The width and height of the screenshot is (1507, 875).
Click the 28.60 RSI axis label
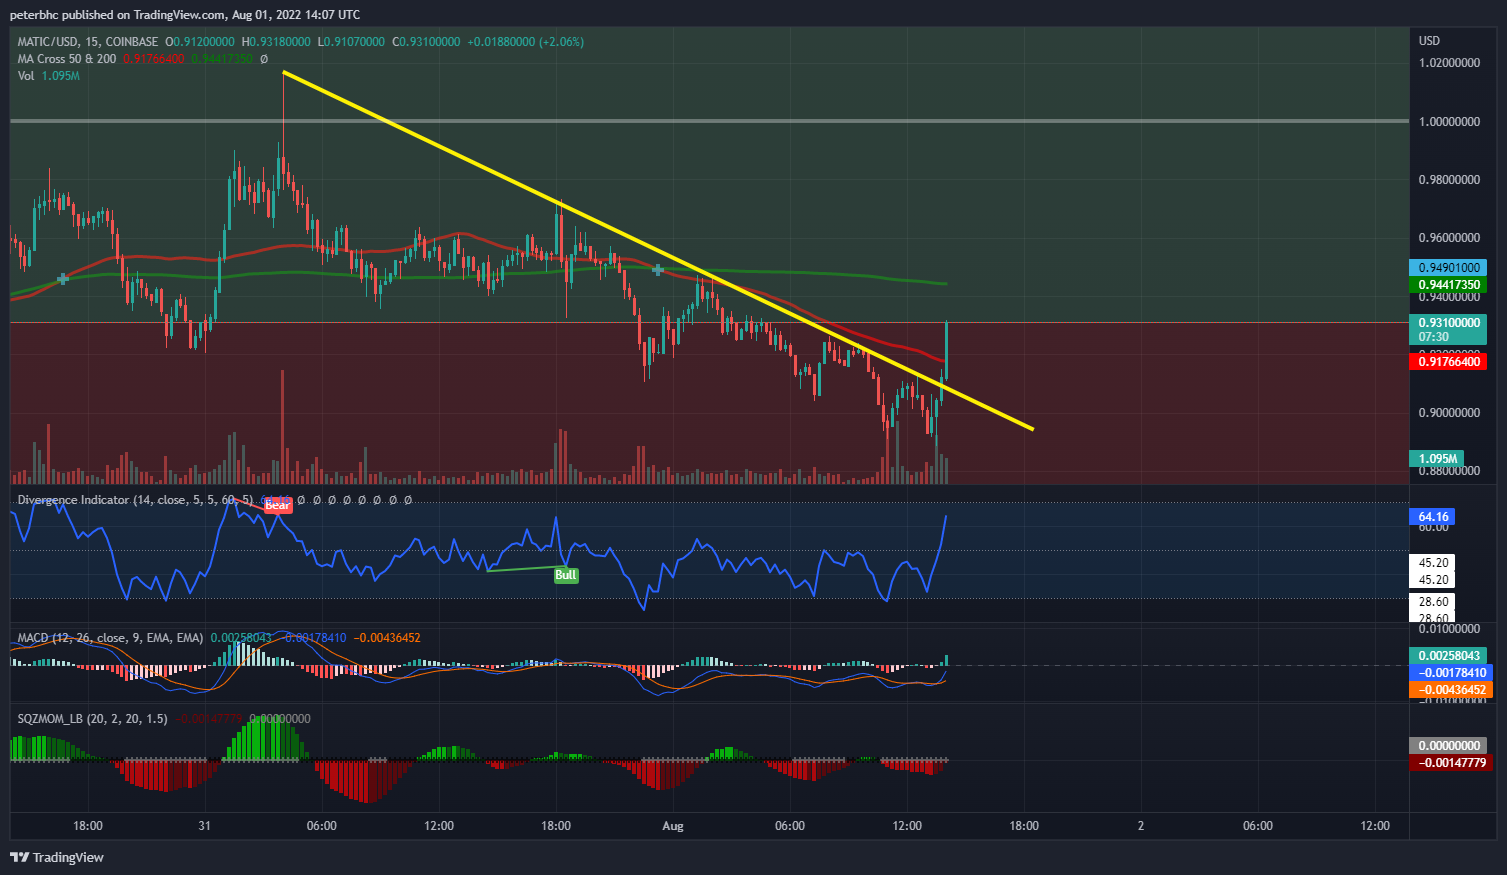click(x=1434, y=602)
